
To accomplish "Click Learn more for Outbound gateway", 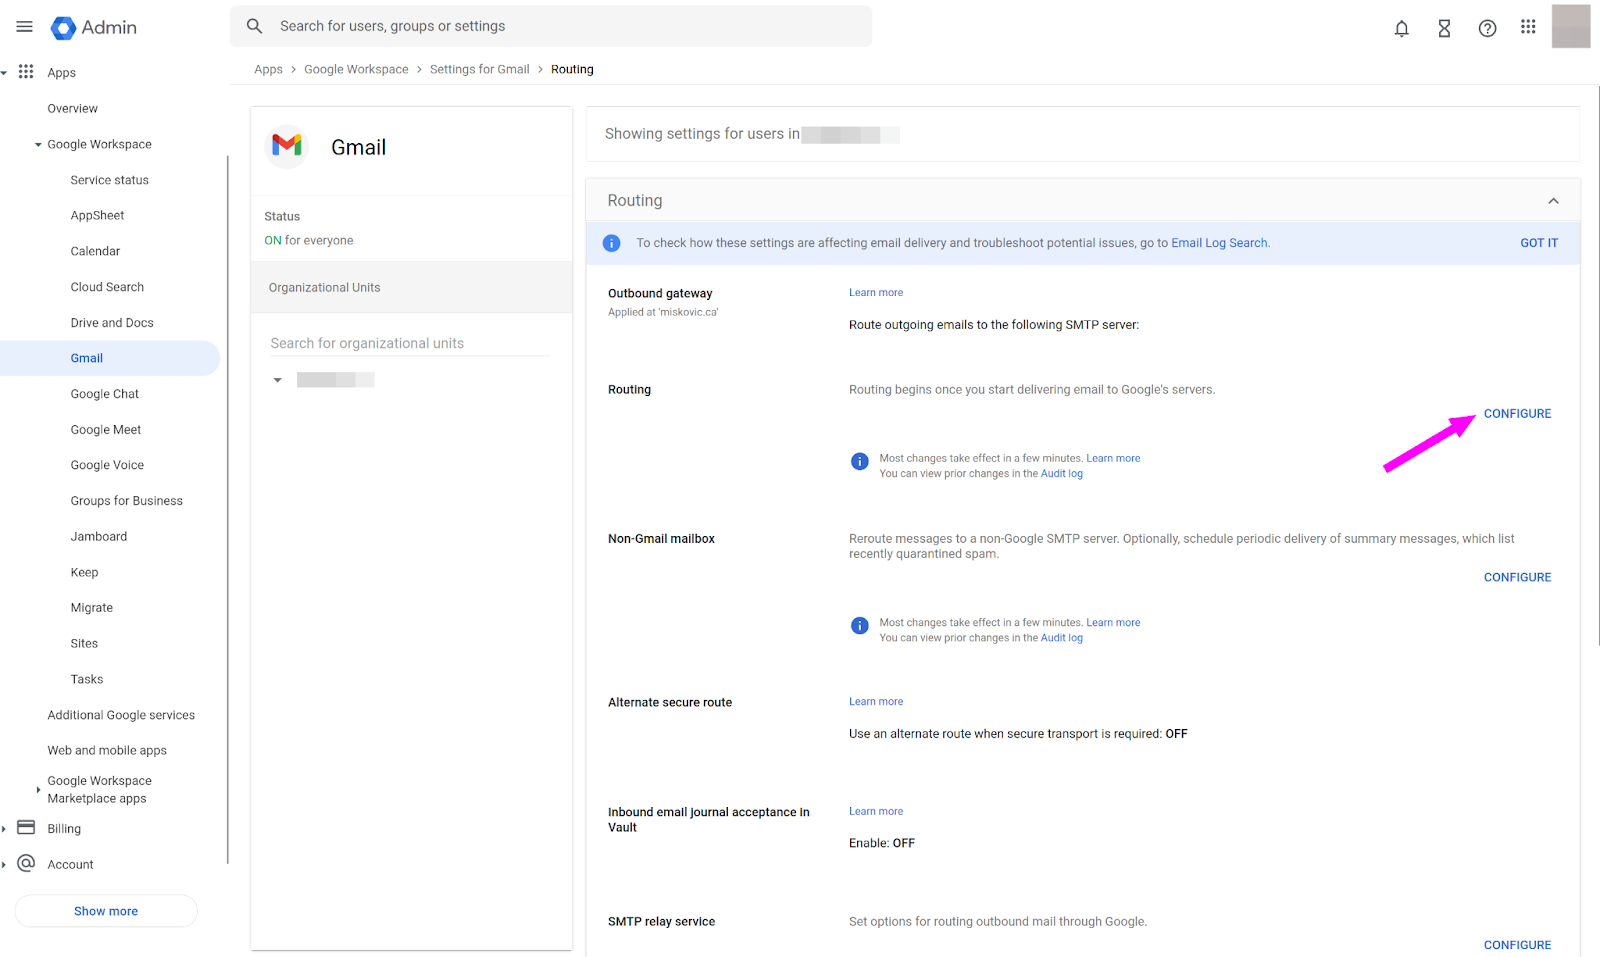I will [876, 292].
